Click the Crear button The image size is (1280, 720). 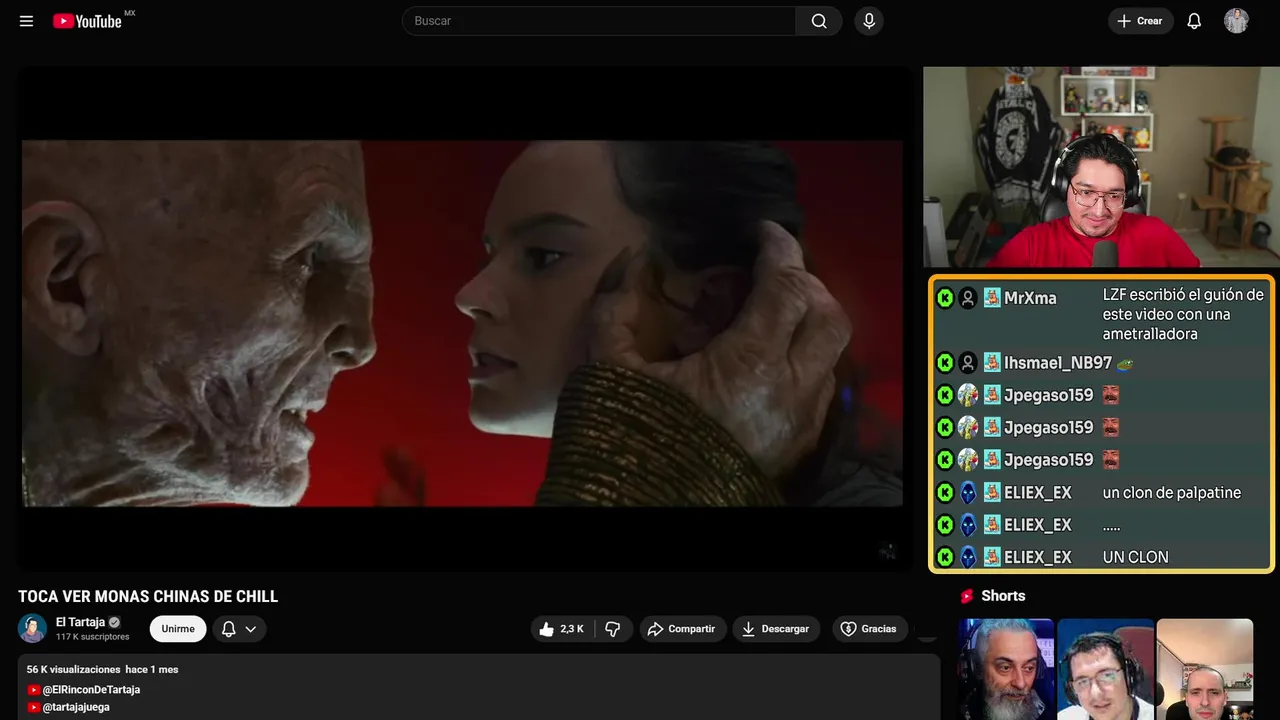[x=1140, y=21]
